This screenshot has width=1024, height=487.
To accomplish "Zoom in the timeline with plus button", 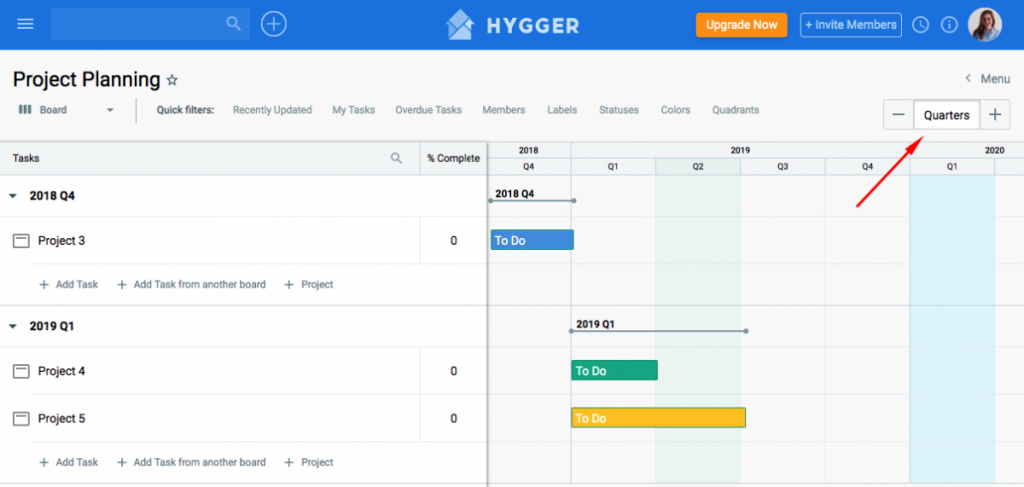I will click(x=994, y=115).
